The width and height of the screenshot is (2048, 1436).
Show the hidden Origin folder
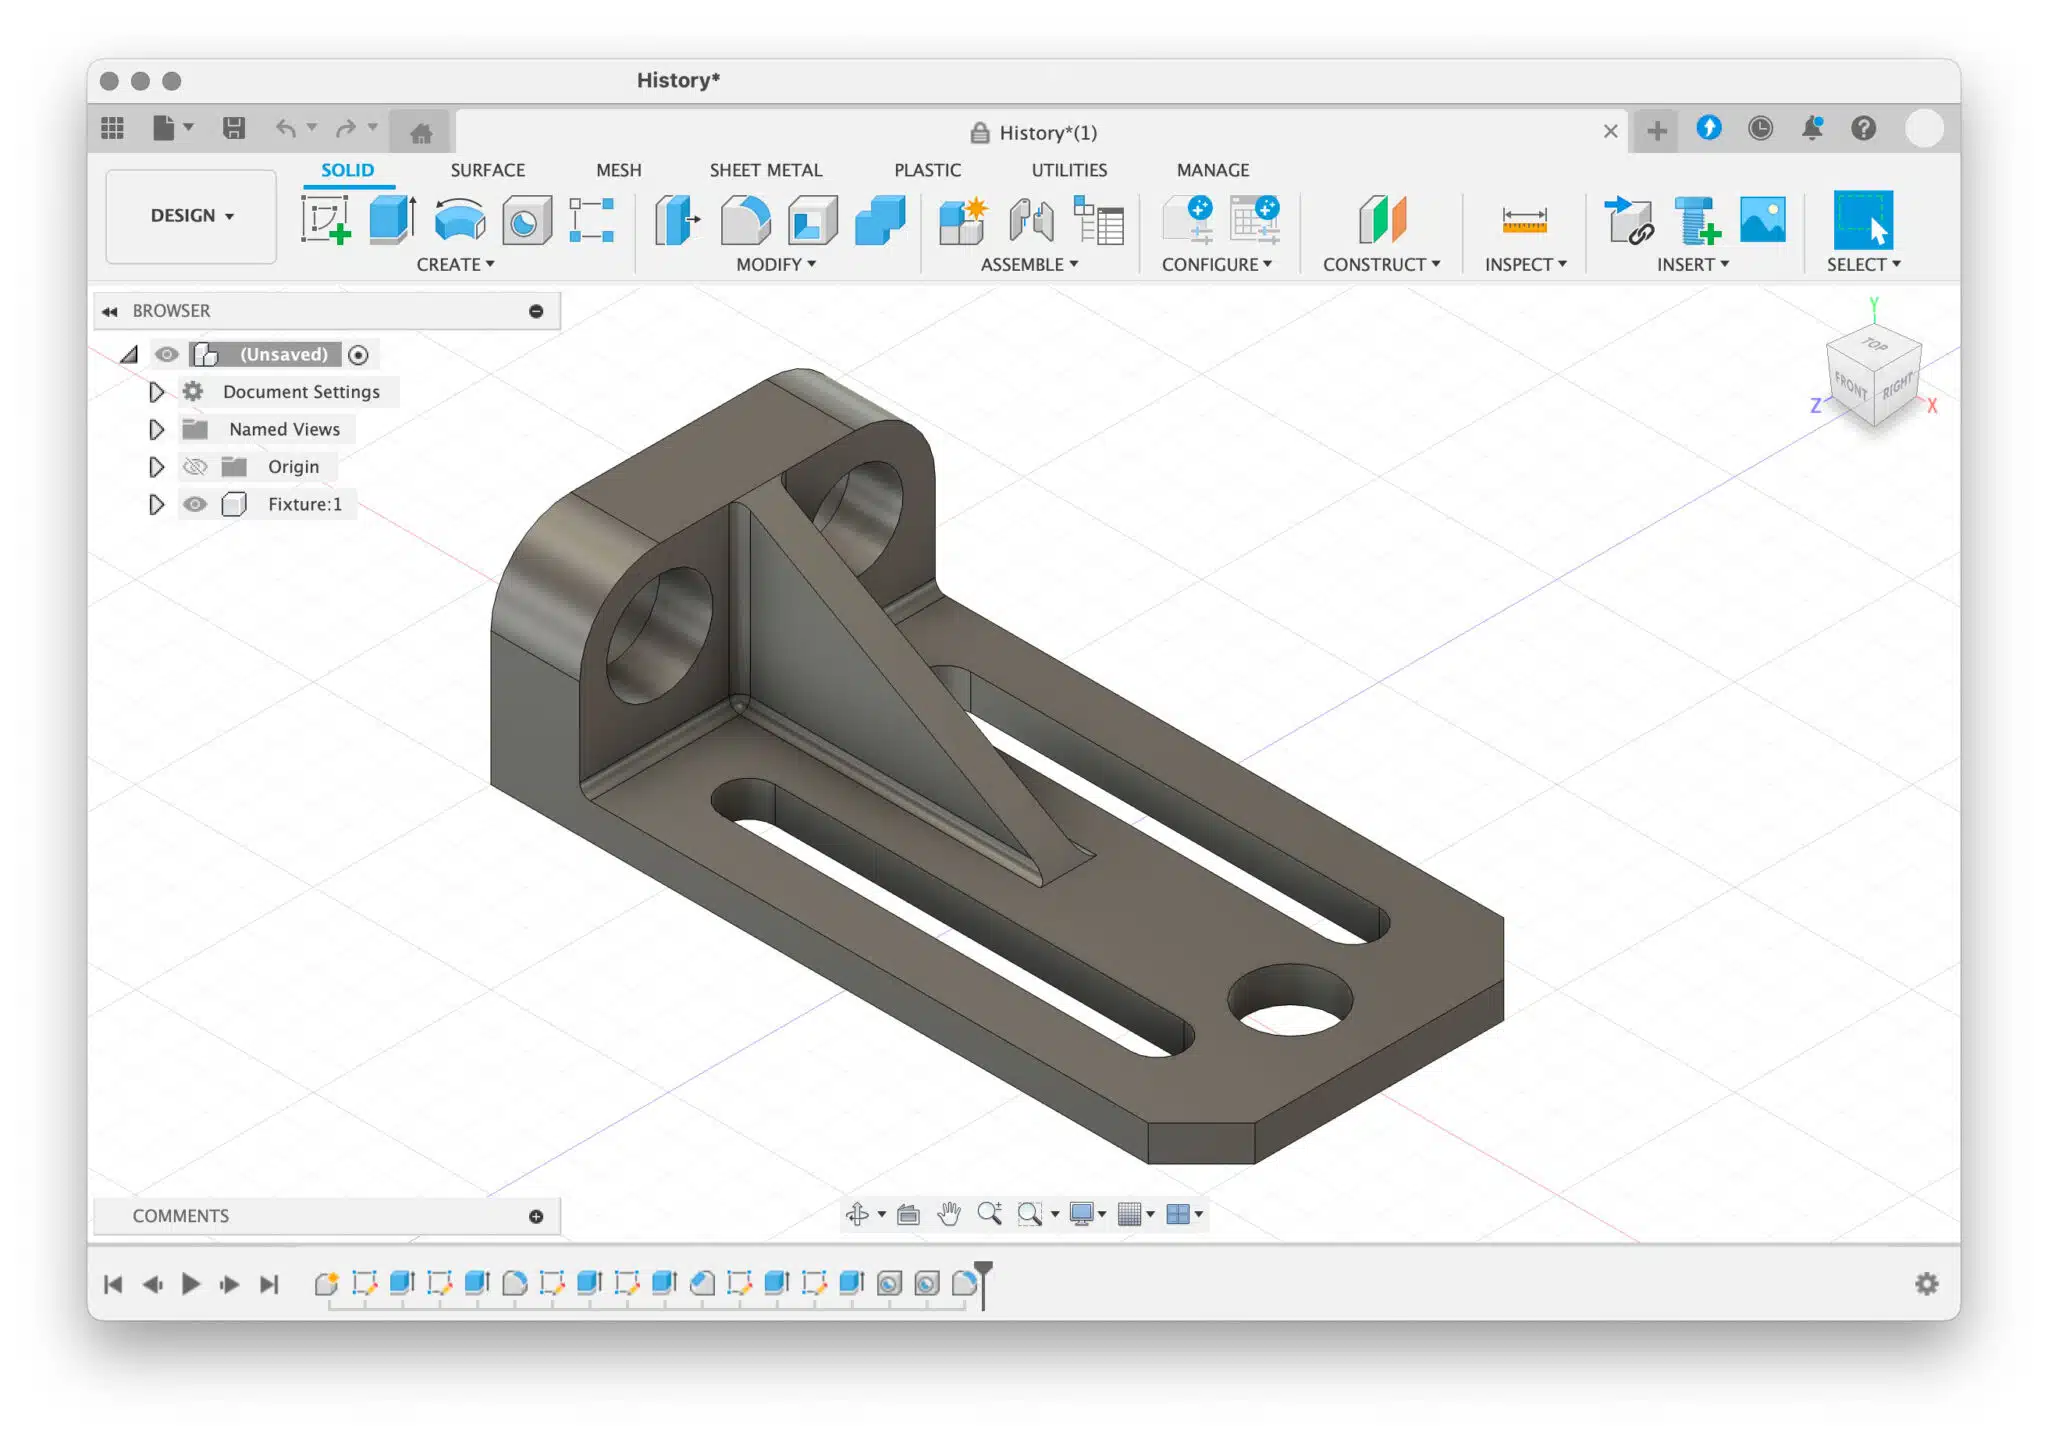(x=195, y=467)
